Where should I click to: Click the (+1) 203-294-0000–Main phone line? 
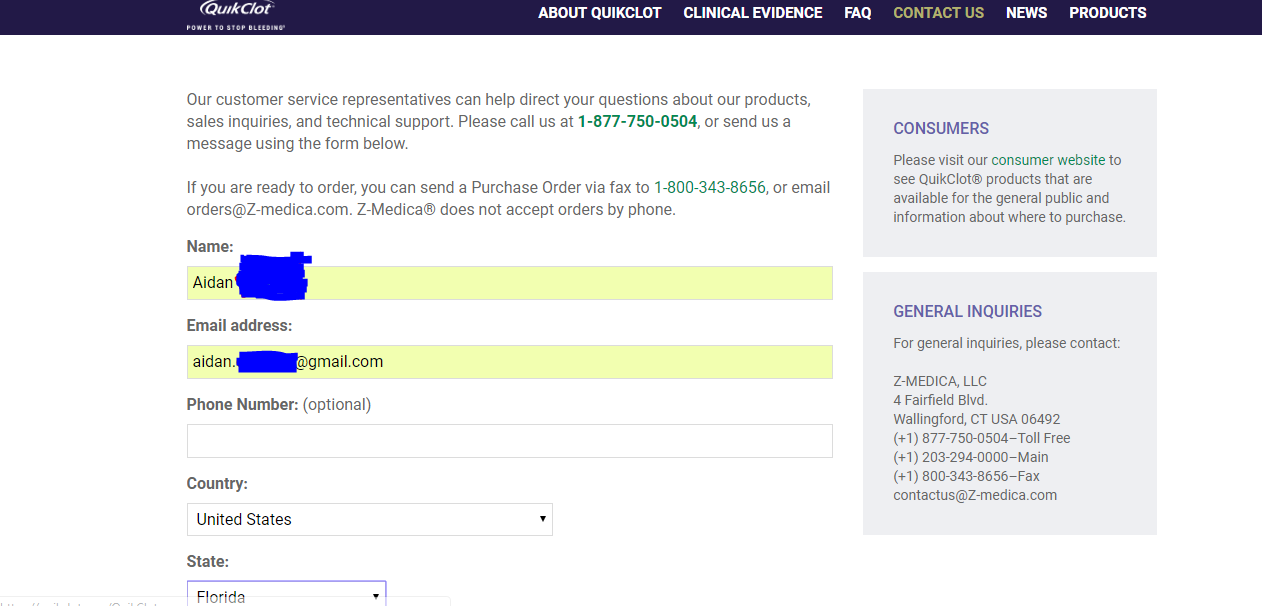point(971,457)
